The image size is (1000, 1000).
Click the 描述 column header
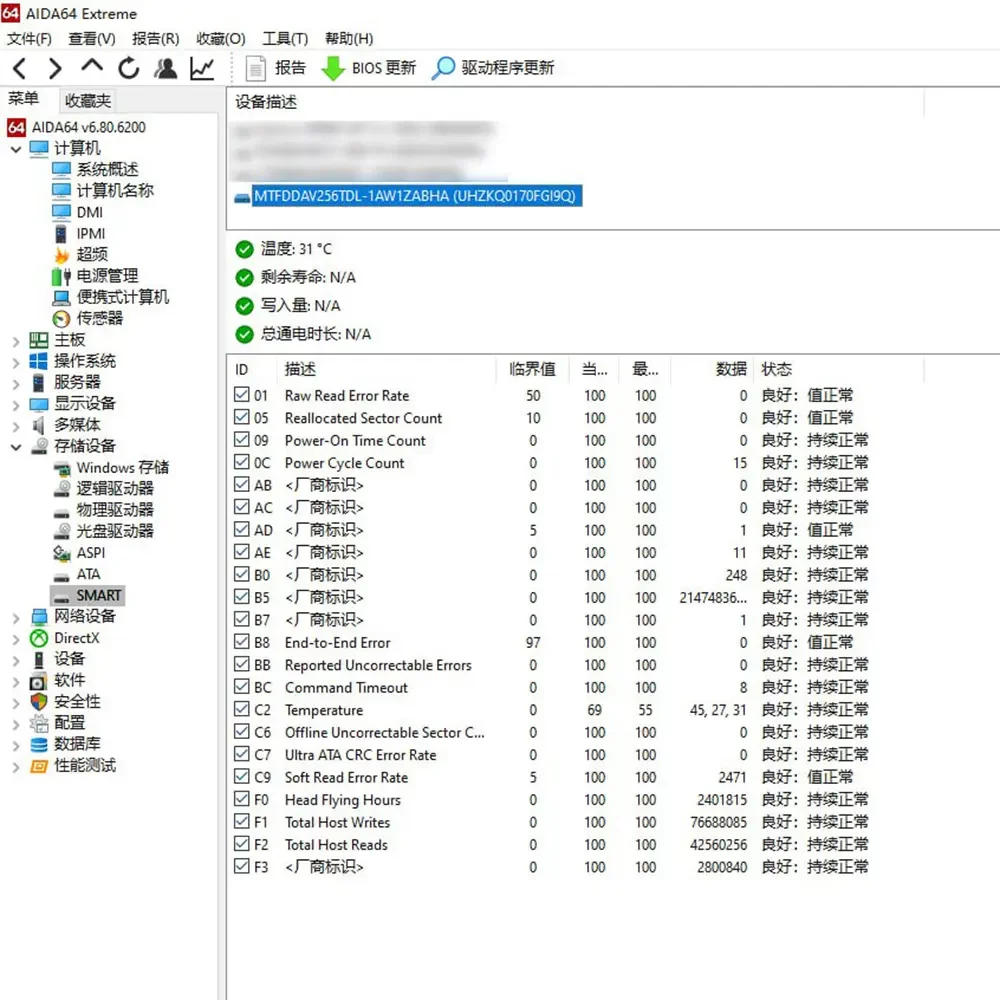click(x=386, y=369)
